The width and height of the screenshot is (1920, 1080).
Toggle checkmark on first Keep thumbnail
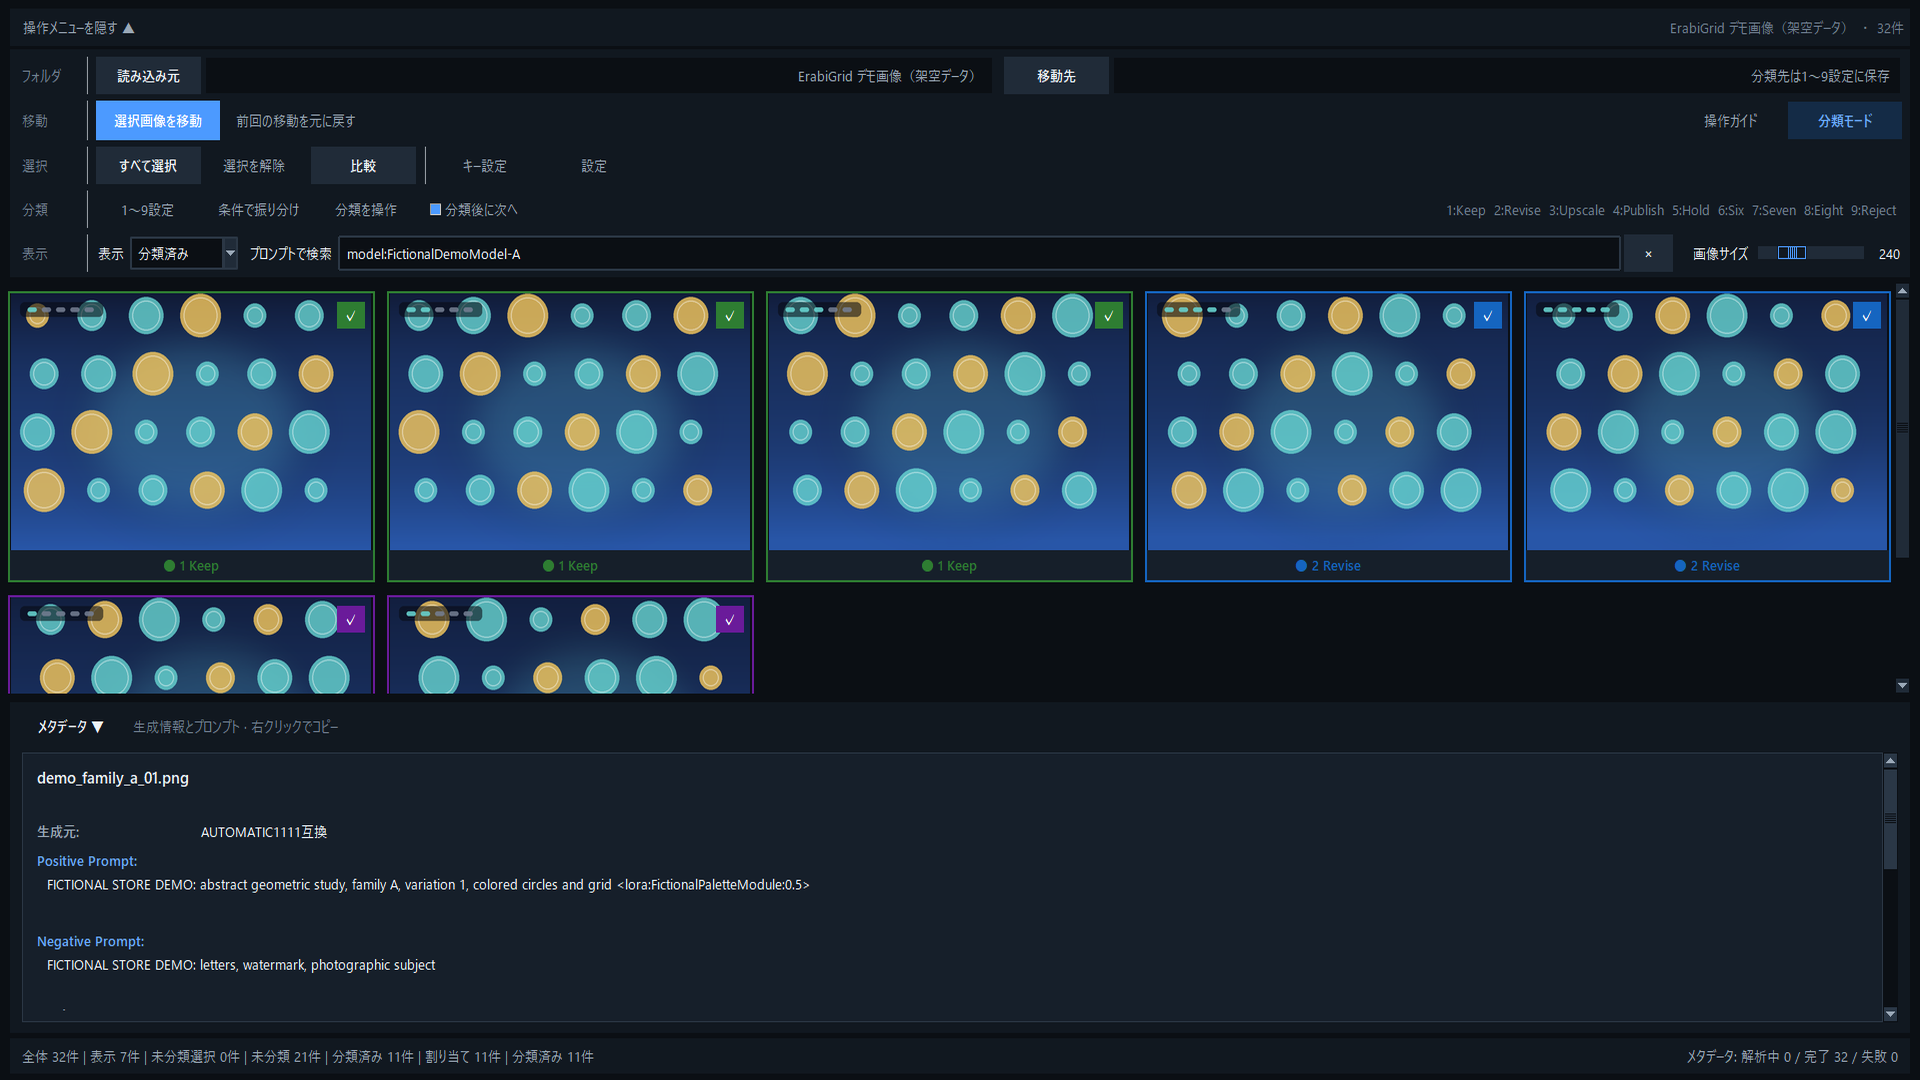(351, 316)
